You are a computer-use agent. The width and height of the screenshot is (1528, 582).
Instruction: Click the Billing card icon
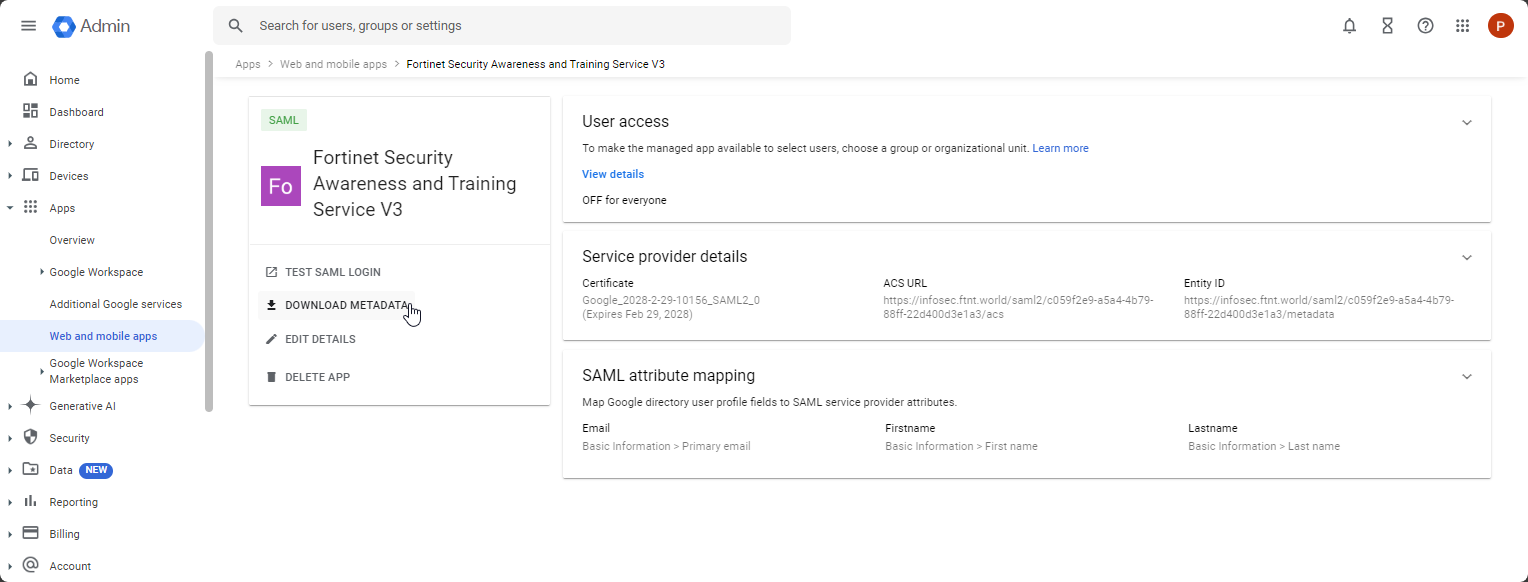click(x=30, y=534)
